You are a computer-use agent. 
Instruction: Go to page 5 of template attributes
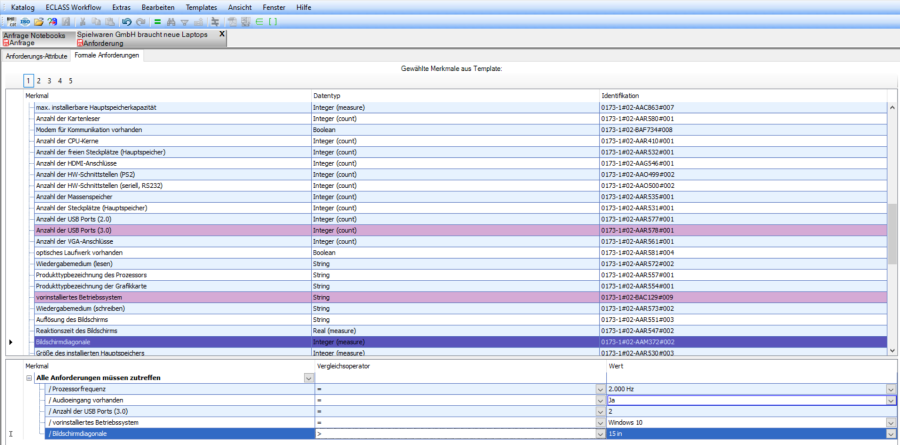point(70,80)
